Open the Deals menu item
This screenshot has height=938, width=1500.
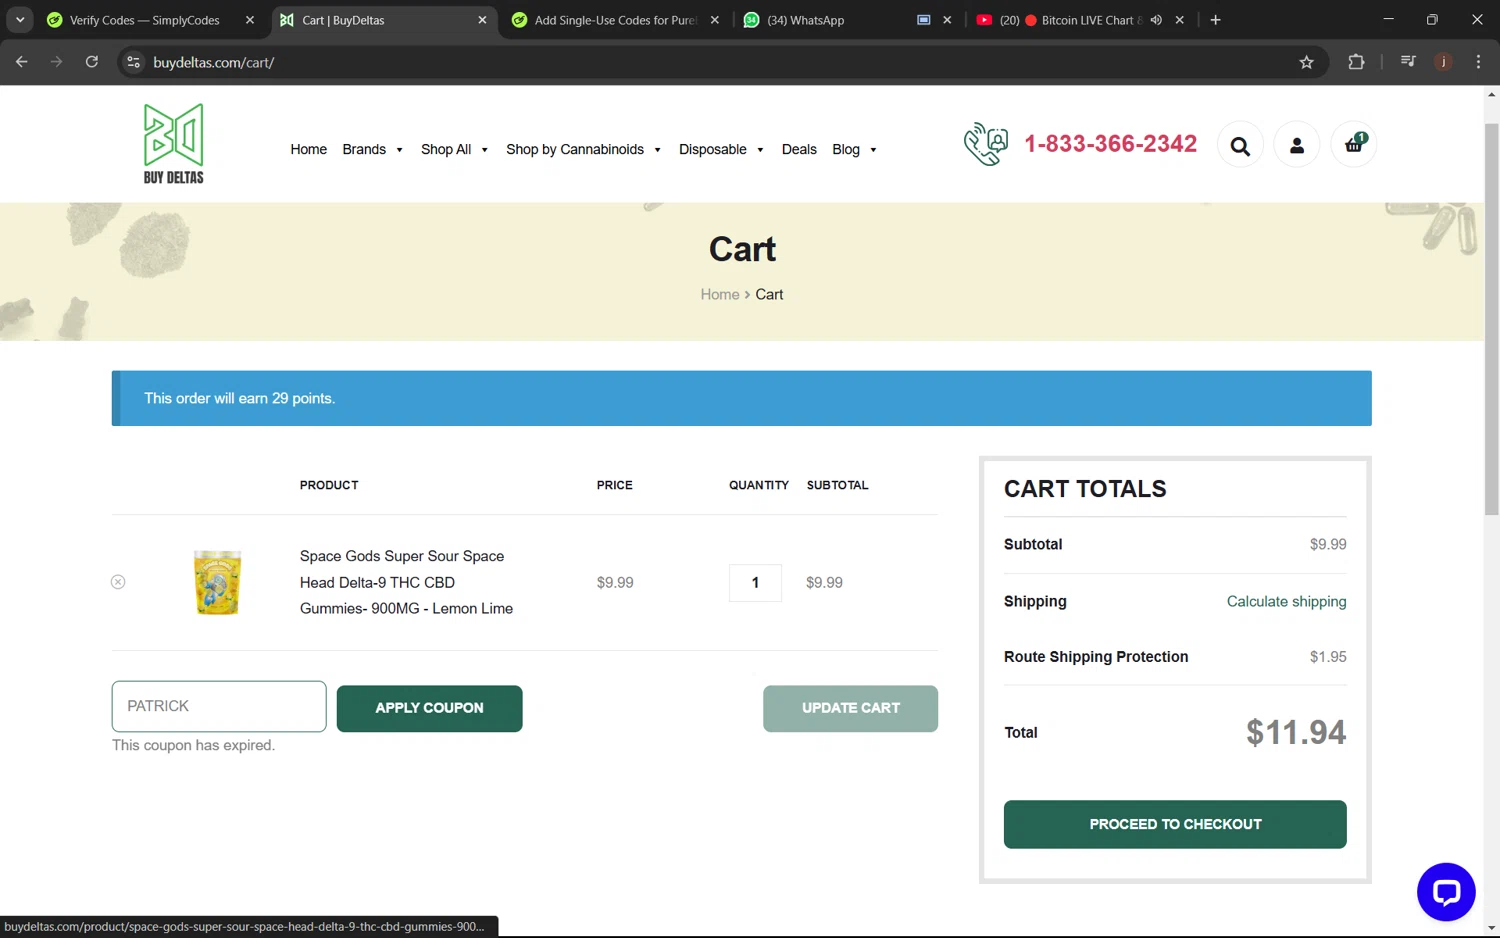click(799, 149)
